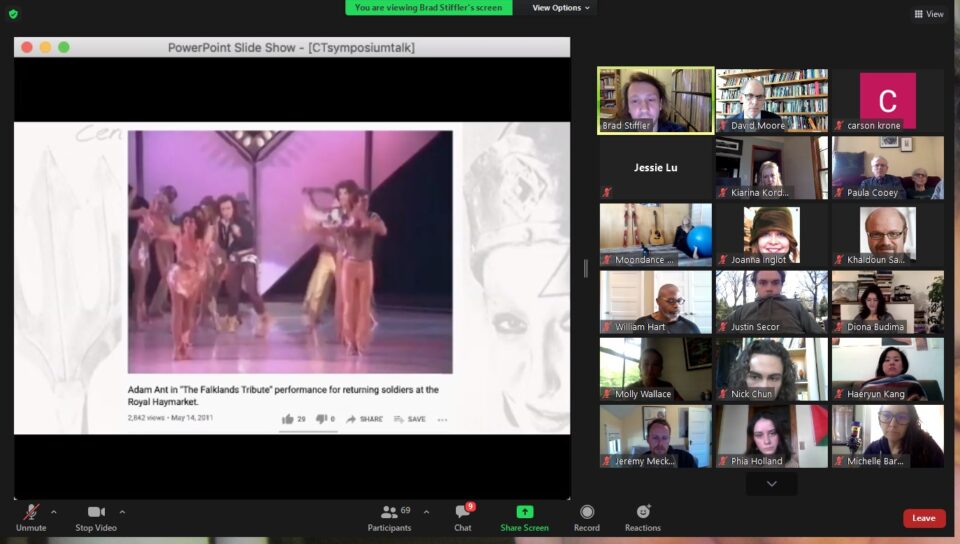Screen dimensions: 960x544
Task: Open the Reactions emoji icon
Action: (x=643, y=512)
